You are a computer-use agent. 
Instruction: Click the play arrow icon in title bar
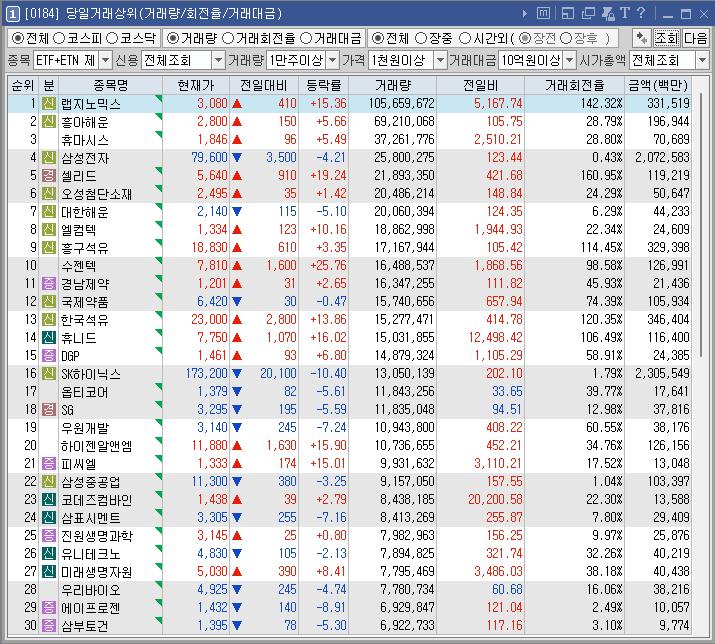click(x=525, y=14)
